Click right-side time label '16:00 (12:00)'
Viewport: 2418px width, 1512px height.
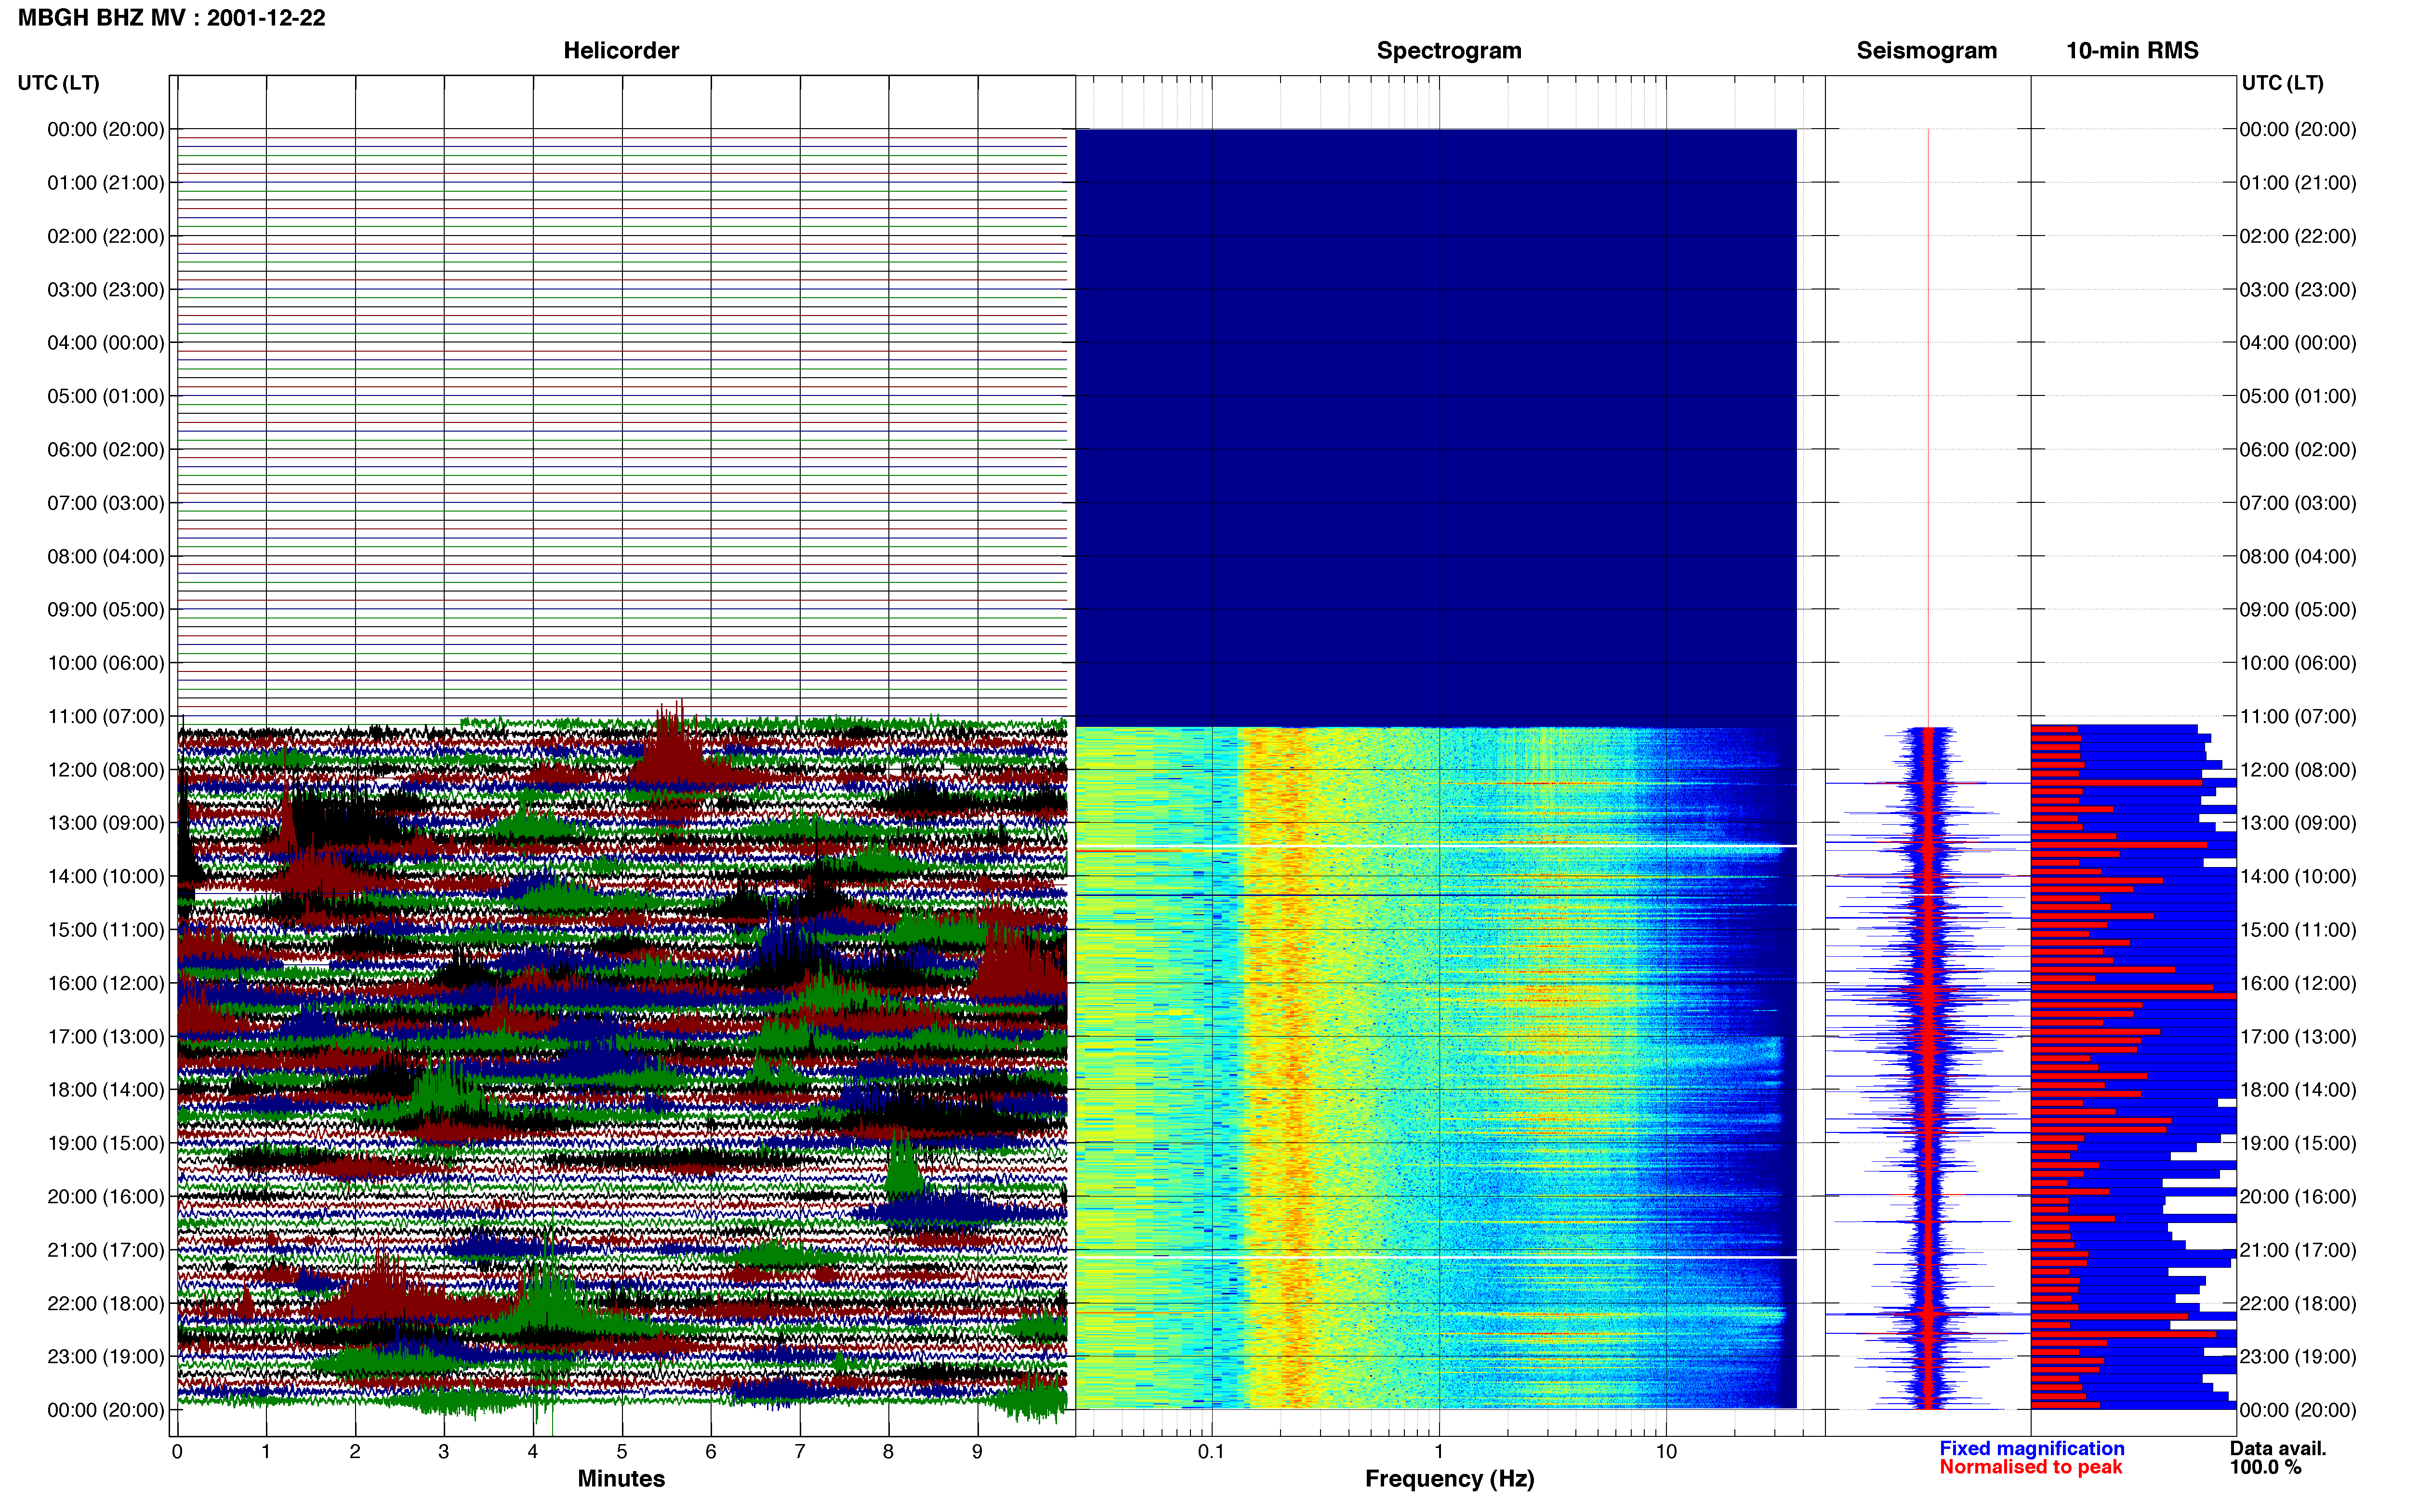[2298, 983]
